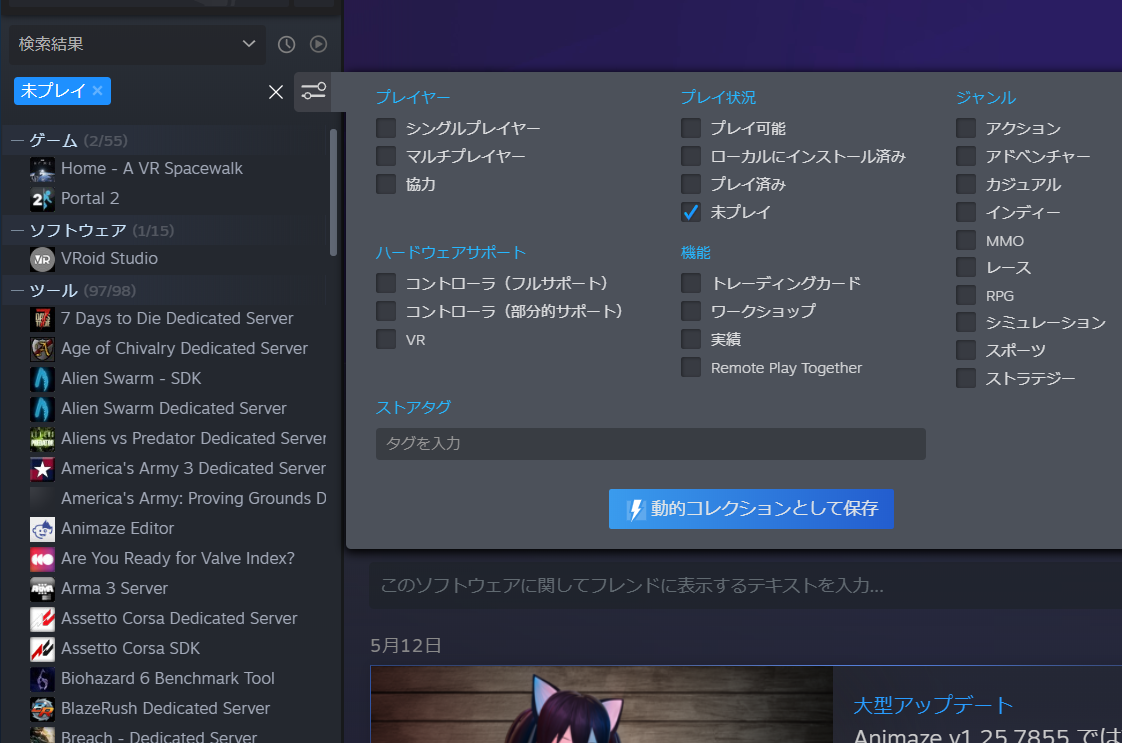Click the library list scrollbar
The image size is (1122, 743).
(x=333, y=192)
